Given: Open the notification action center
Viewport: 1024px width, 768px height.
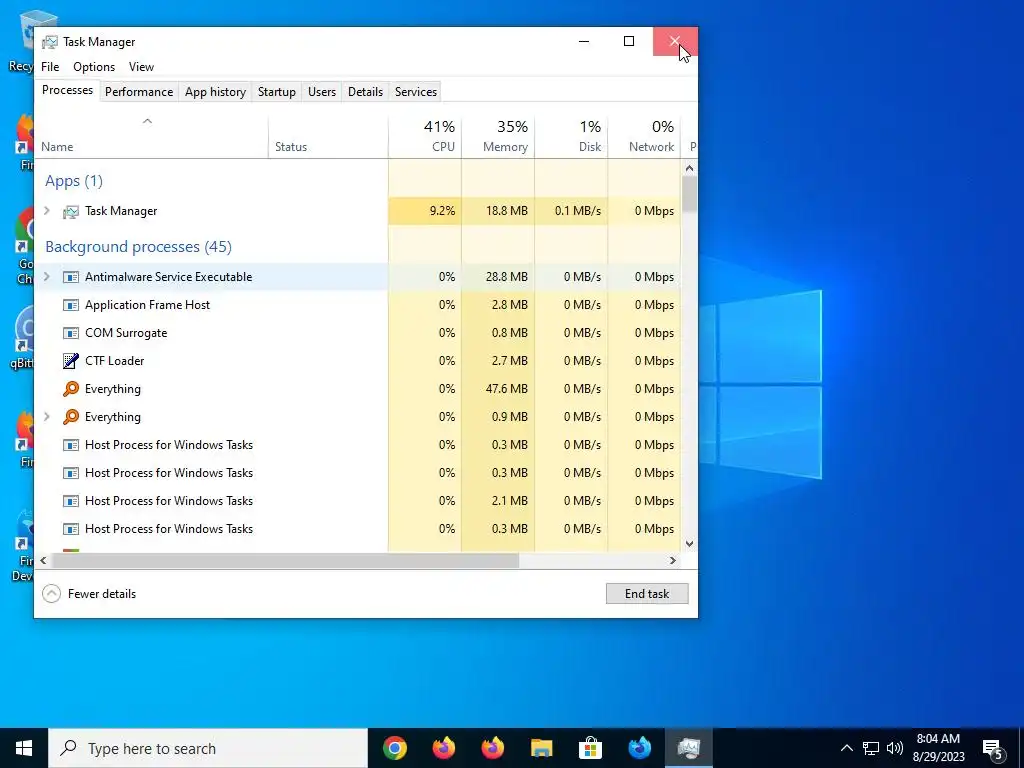Looking at the screenshot, I should point(993,748).
